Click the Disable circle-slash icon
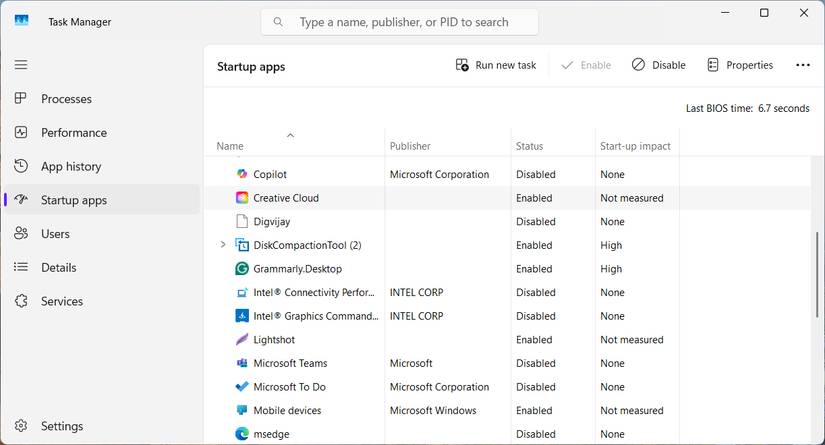This screenshot has width=825, height=445. coord(638,65)
